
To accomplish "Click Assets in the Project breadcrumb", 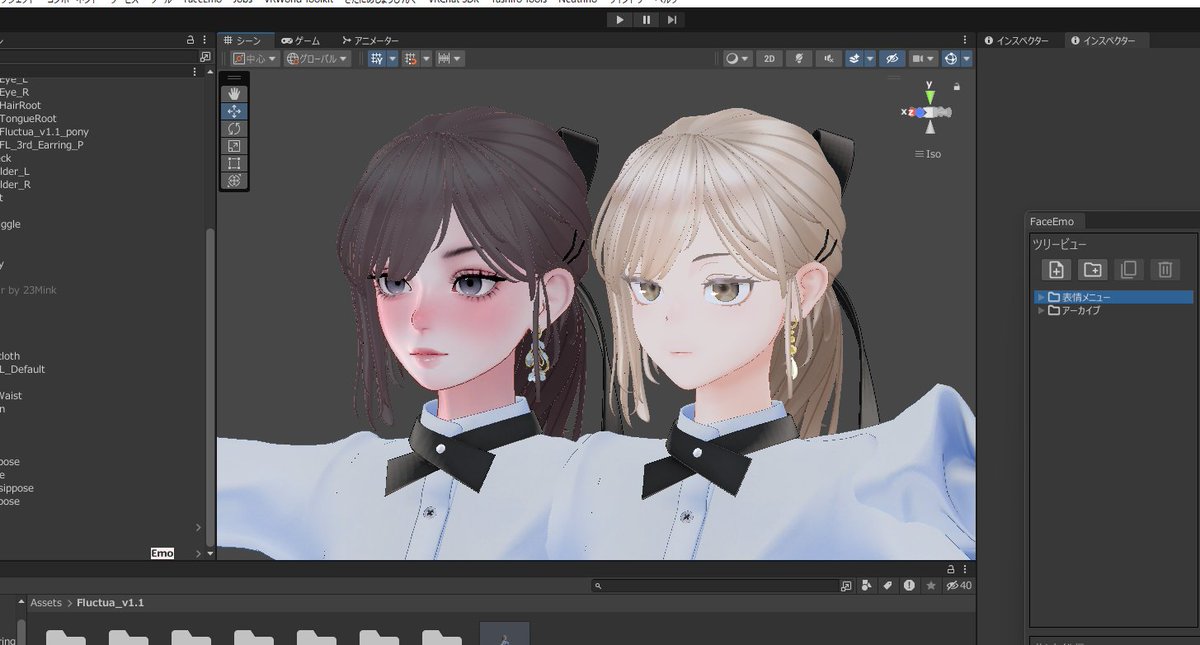I will 46,603.
